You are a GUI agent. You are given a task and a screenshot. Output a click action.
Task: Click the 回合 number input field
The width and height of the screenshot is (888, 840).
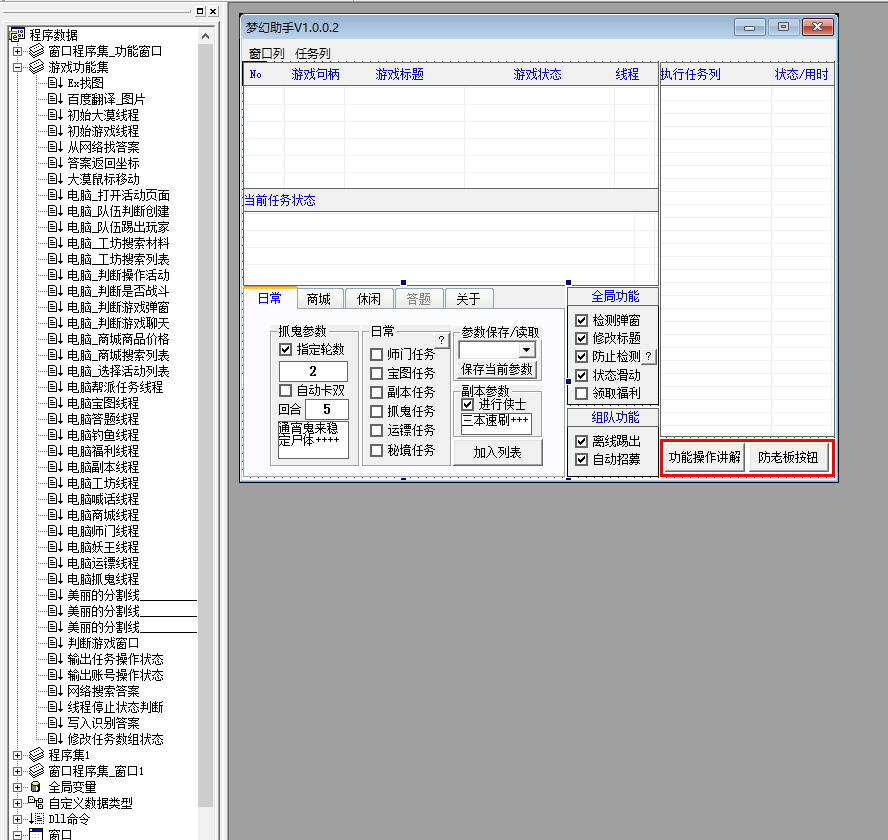(326, 409)
